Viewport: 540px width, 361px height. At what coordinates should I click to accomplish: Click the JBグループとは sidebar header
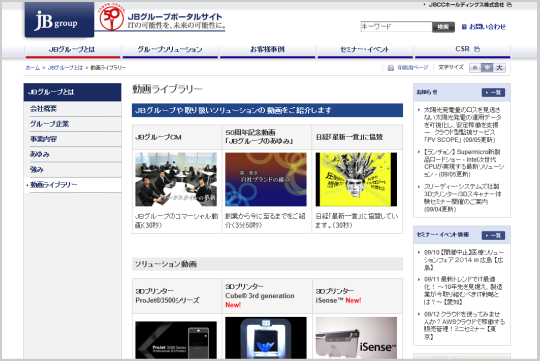[x=72, y=92]
